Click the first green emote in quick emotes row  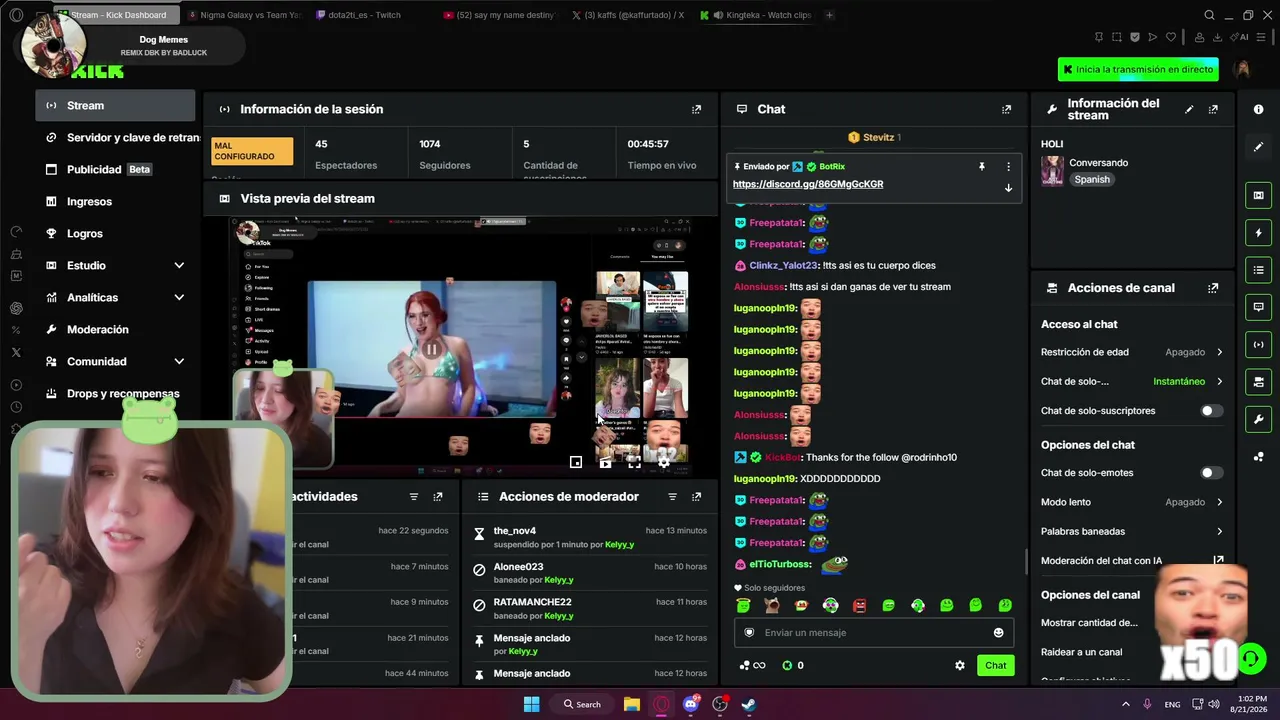coord(743,606)
